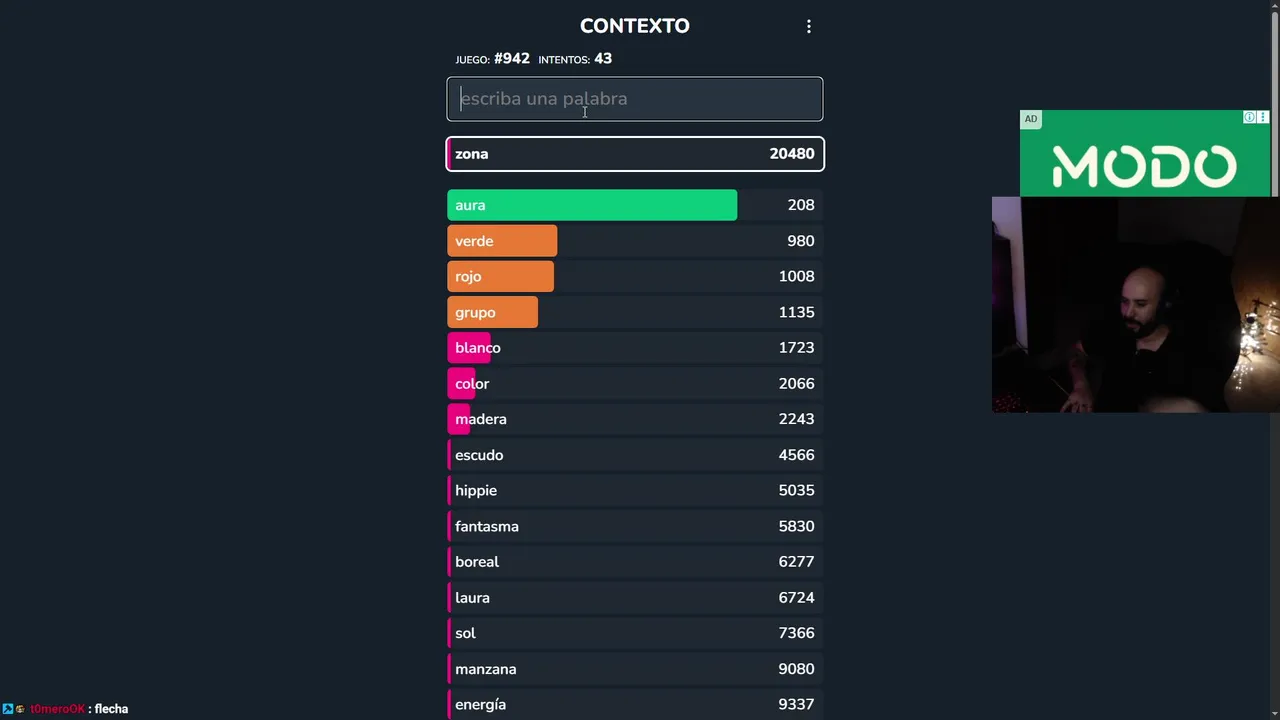This screenshot has height=720, width=1280.
Task: Focus the 'escriba una palabra' input field
Action: pyautogui.click(x=635, y=99)
